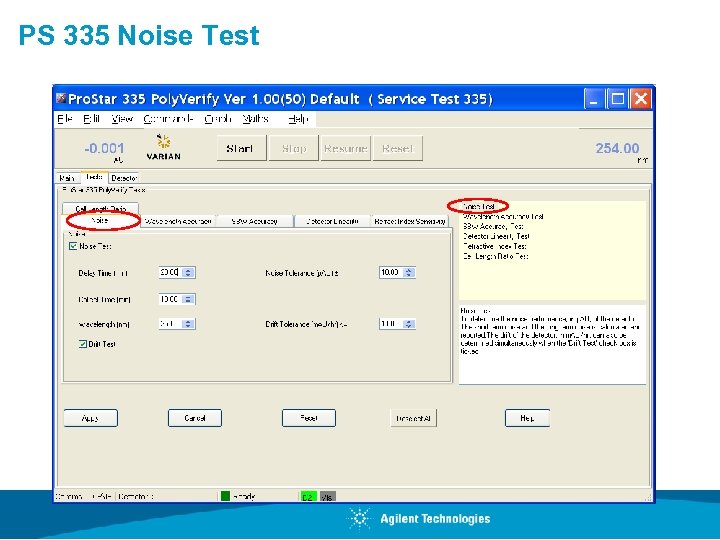720x540 pixels.
Task: Toggle the Drift Test checkbox
Action: (83, 344)
